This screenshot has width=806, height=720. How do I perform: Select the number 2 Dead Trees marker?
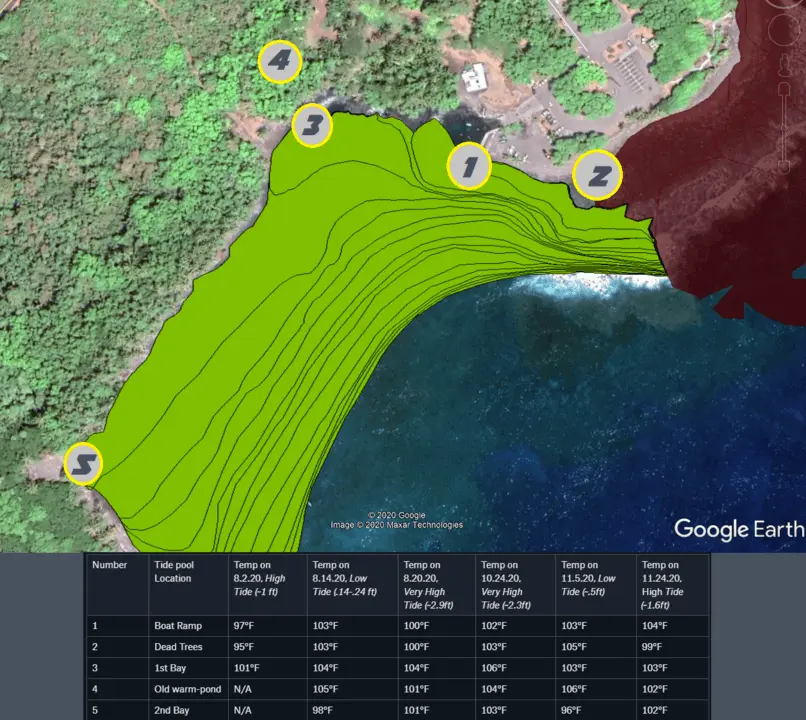click(598, 177)
